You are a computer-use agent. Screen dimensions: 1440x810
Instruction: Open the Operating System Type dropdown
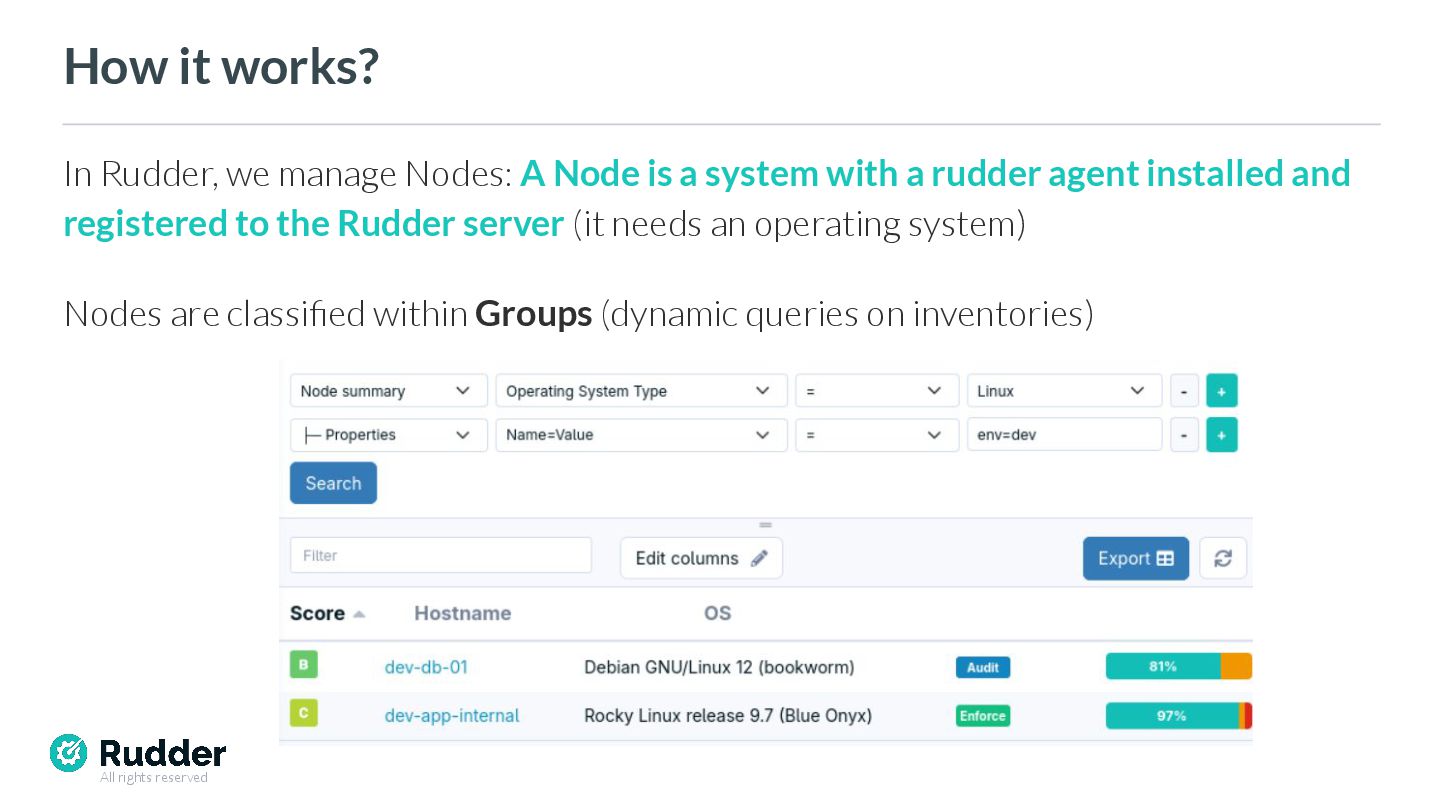[x=639, y=391]
